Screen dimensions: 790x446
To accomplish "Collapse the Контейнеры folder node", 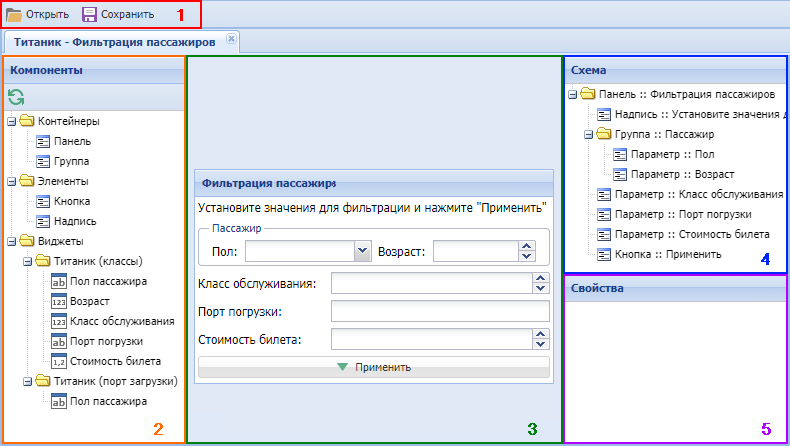I will [11, 122].
